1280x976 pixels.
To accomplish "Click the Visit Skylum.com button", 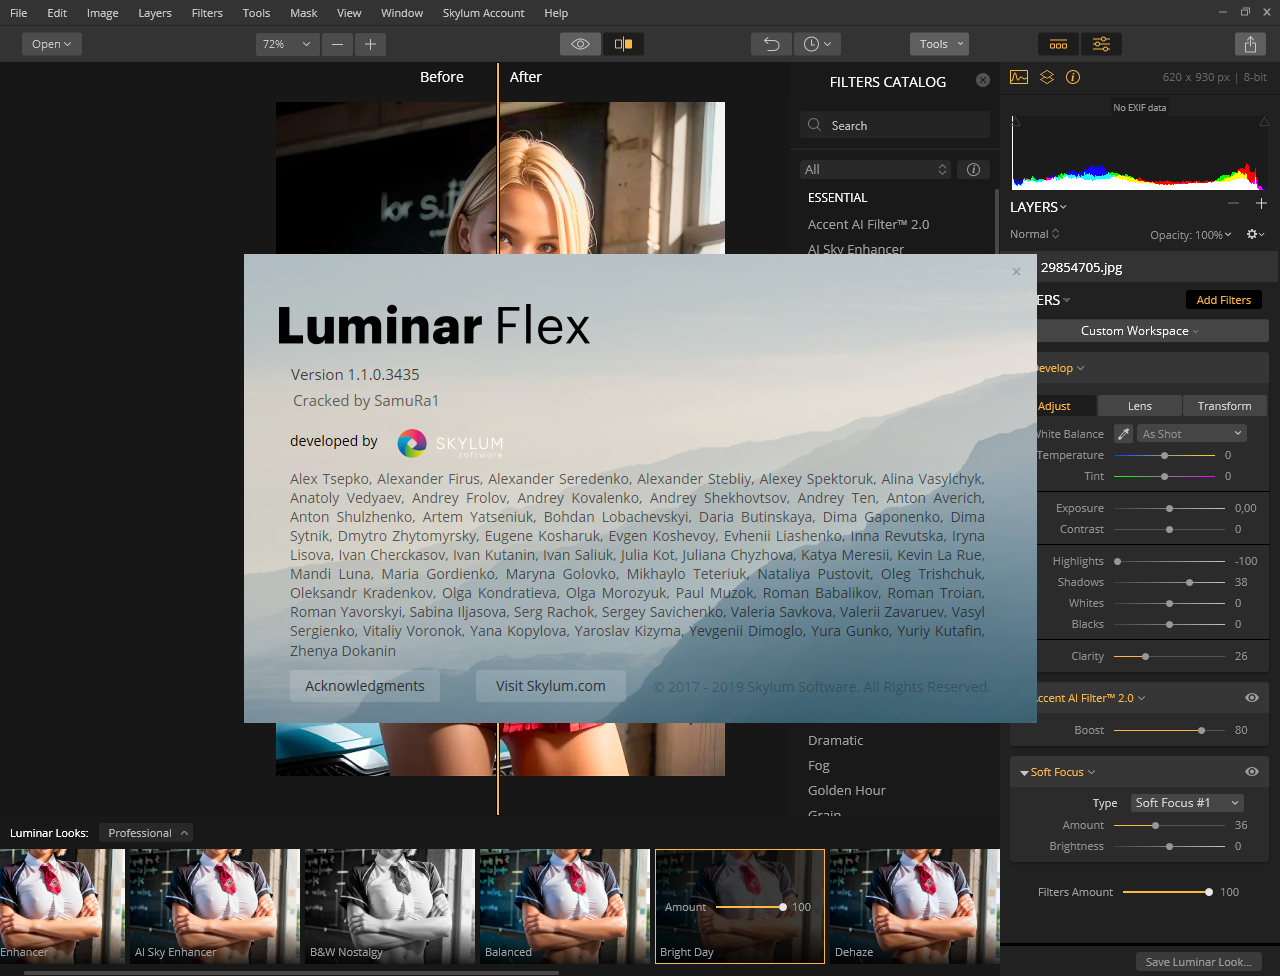I will (x=551, y=686).
